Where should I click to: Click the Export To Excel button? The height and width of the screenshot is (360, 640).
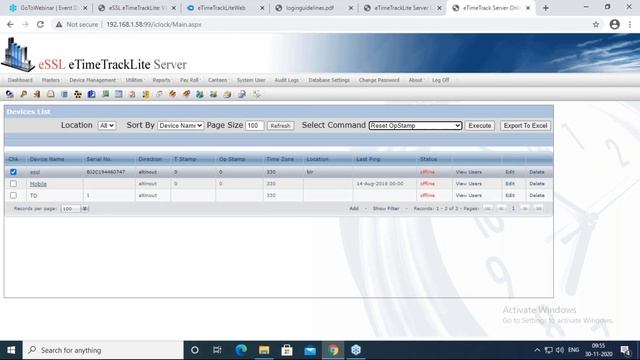tap(525, 126)
